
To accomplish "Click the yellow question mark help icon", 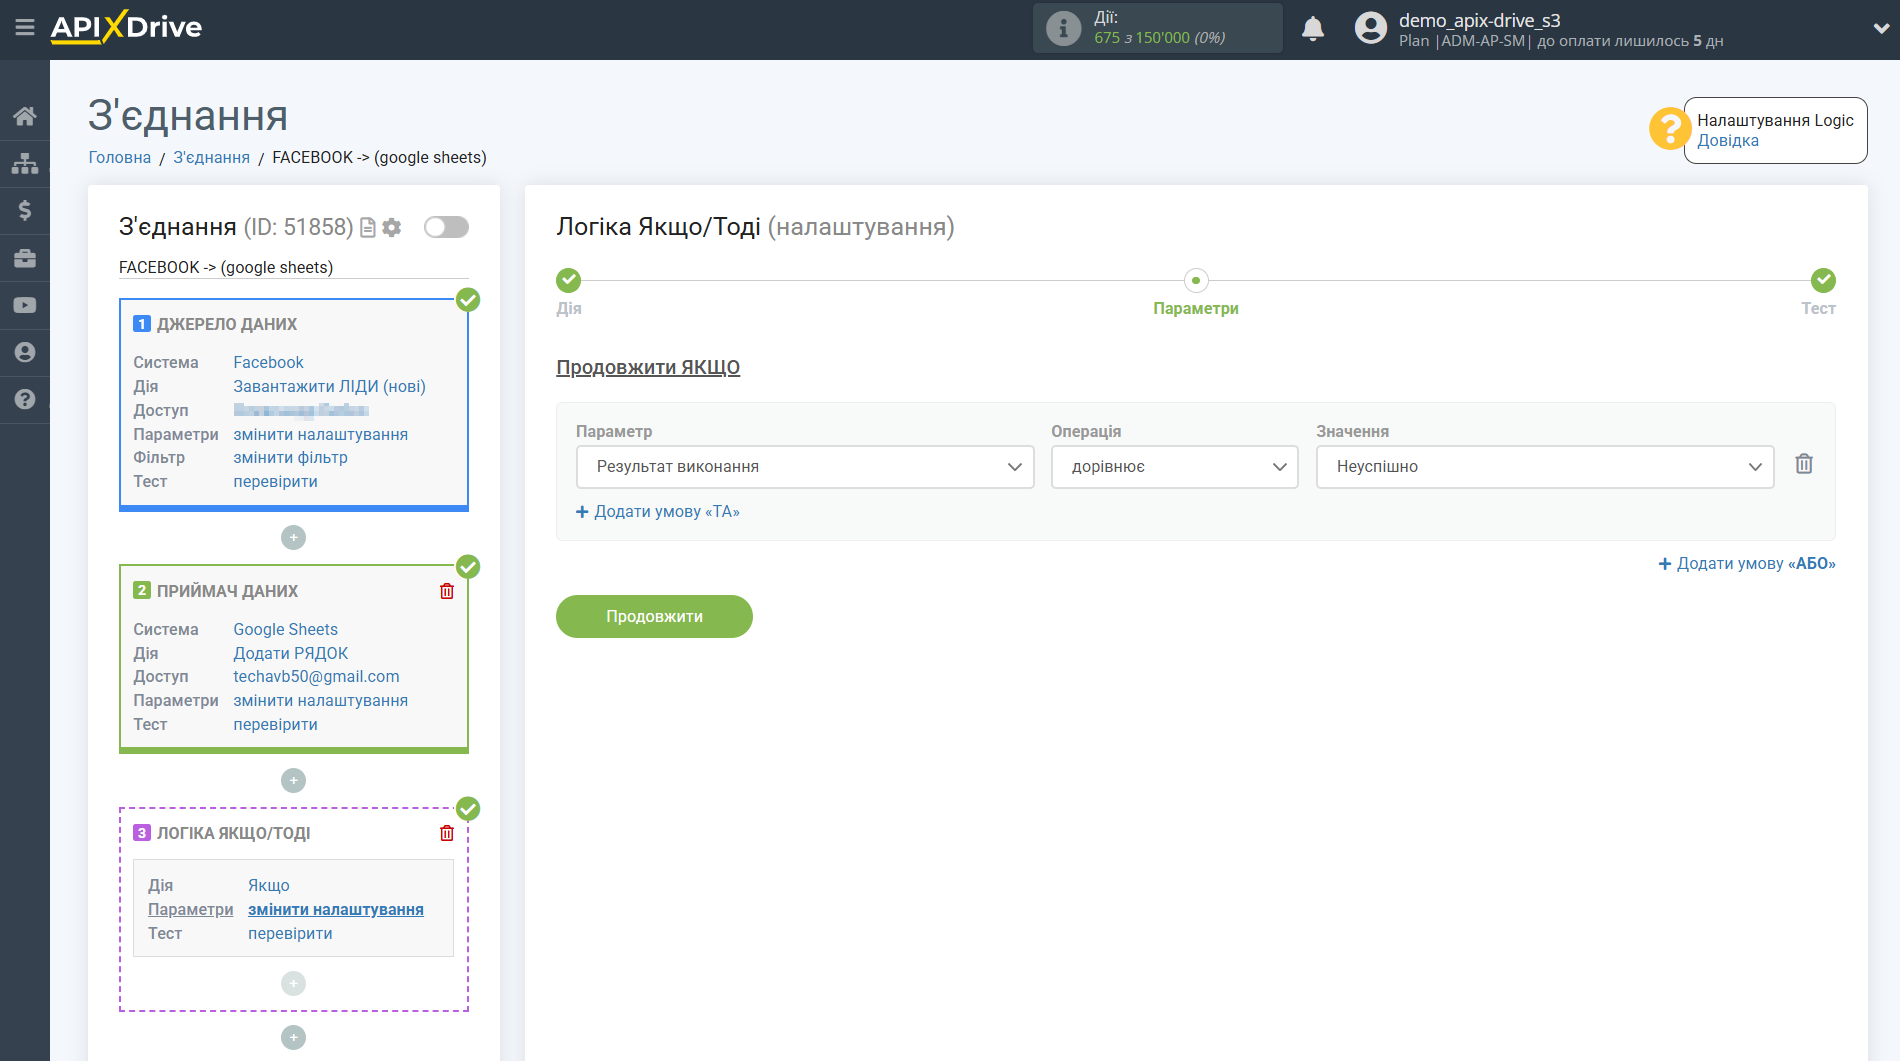I will click(x=1669, y=129).
